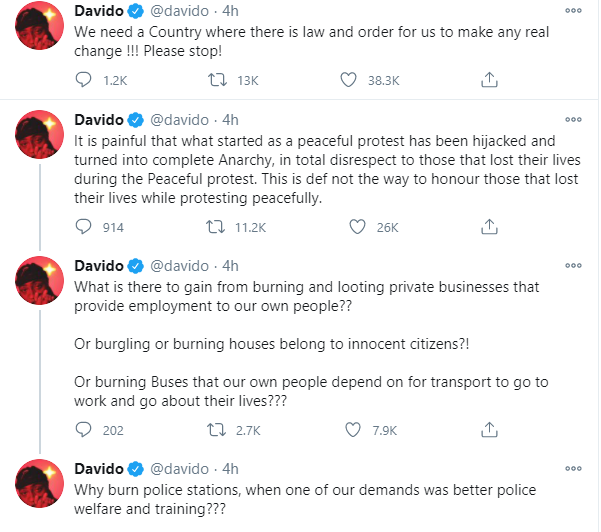Click the @davido handle on the last tweet
Image resolution: width=601 pixels, height=532 pixels.
point(180,469)
